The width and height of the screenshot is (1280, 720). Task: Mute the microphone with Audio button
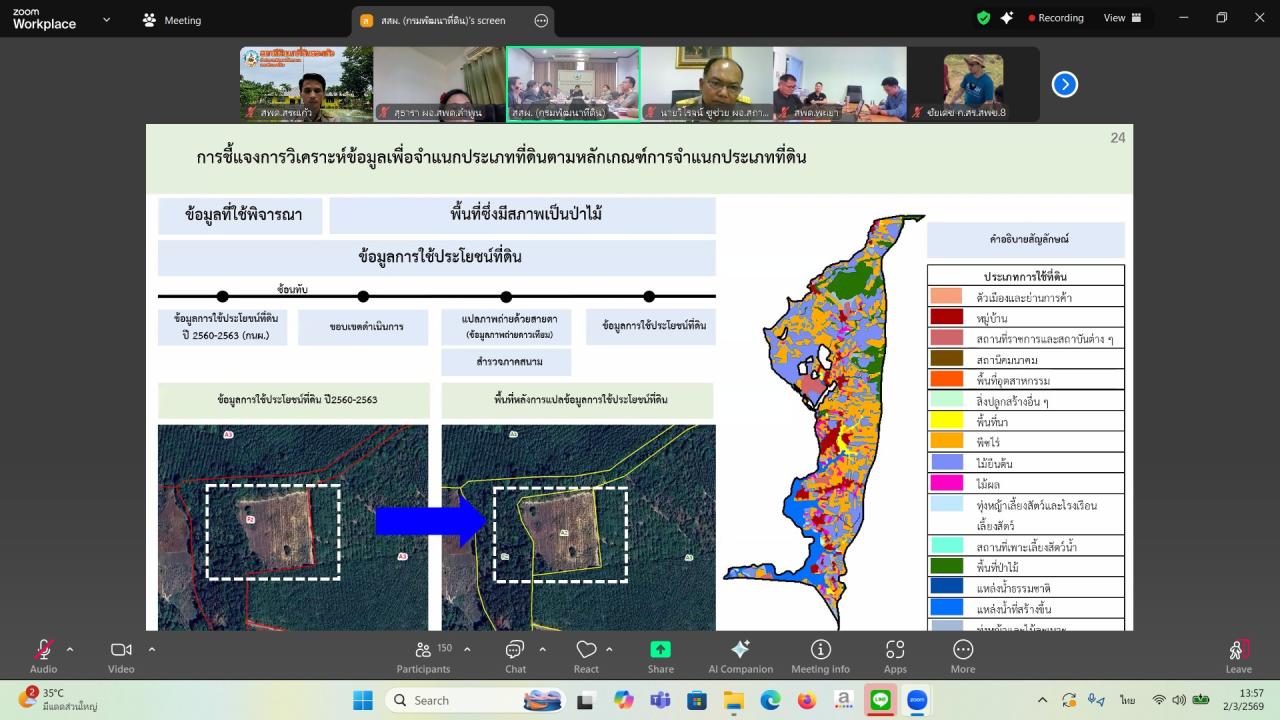[42, 655]
